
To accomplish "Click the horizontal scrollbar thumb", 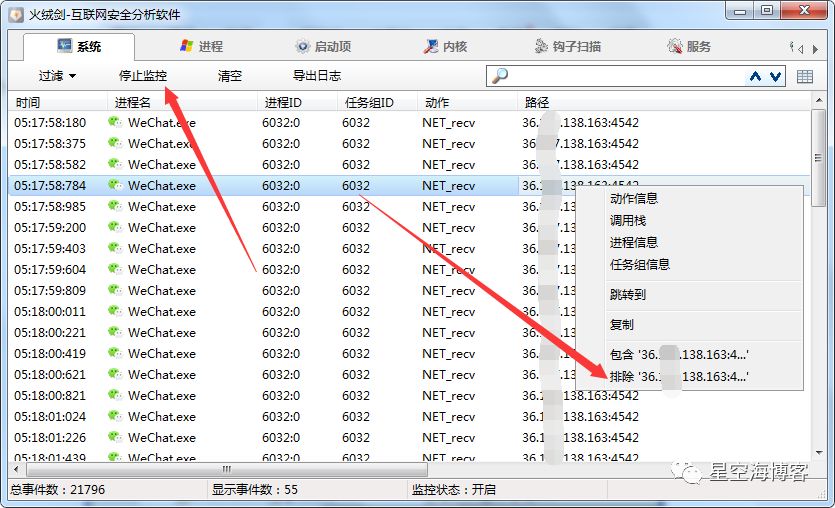I will pyautogui.click(x=227, y=469).
